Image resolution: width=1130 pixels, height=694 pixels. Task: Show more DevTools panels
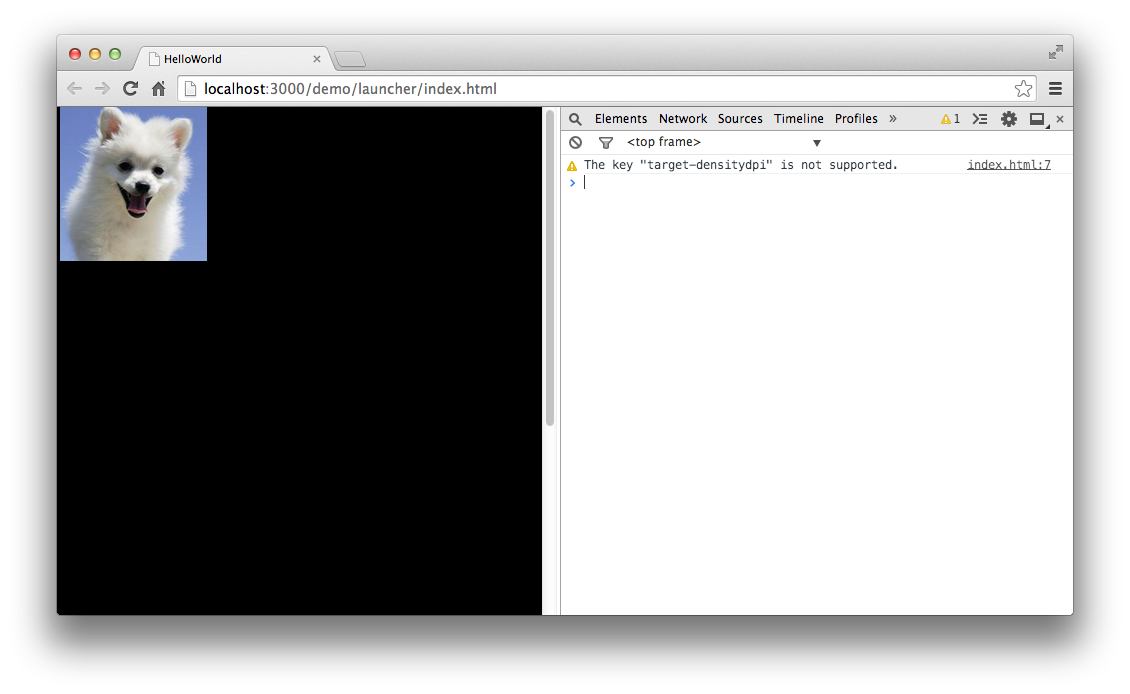click(x=893, y=119)
